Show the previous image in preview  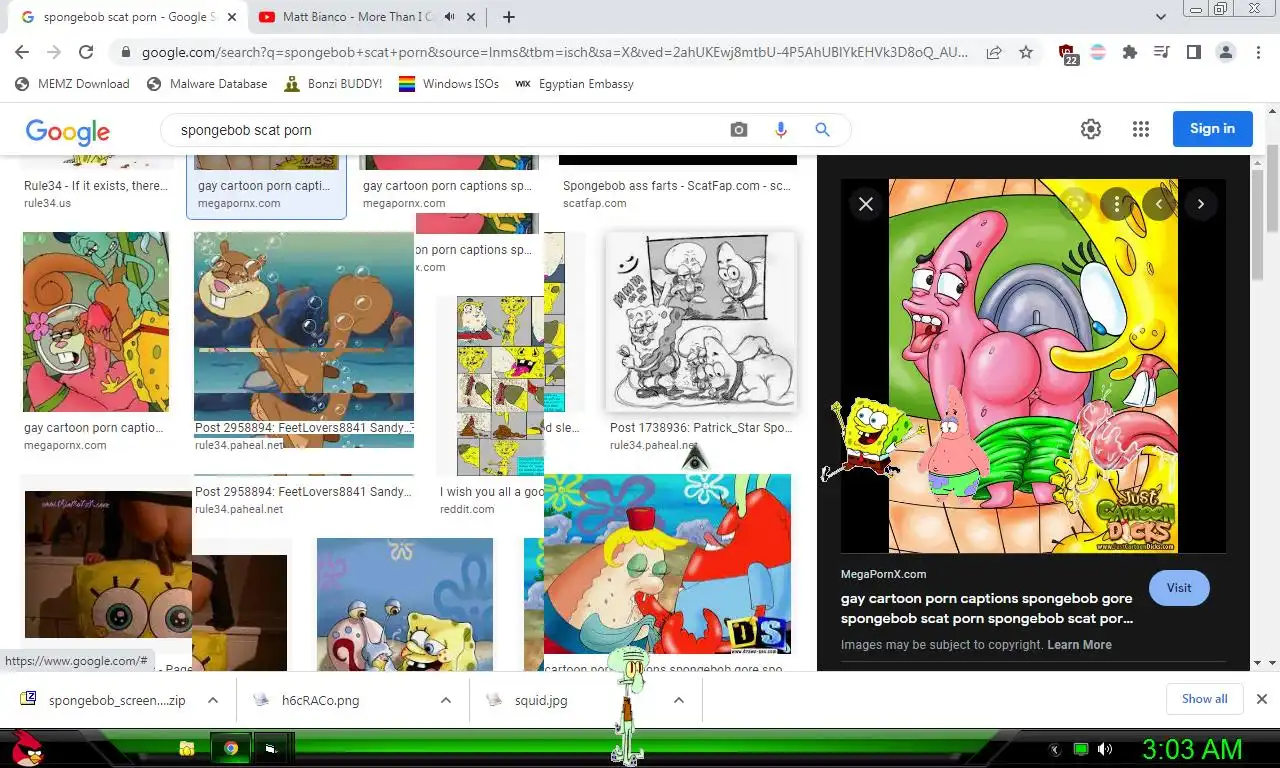click(1159, 204)
